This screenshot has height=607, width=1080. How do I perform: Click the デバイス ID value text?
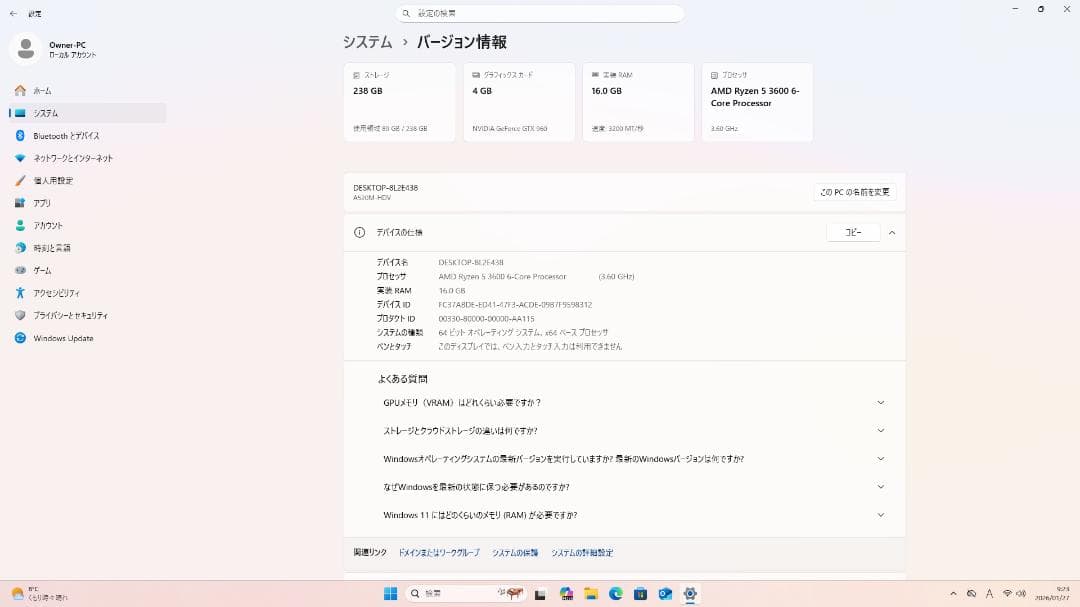515,305
